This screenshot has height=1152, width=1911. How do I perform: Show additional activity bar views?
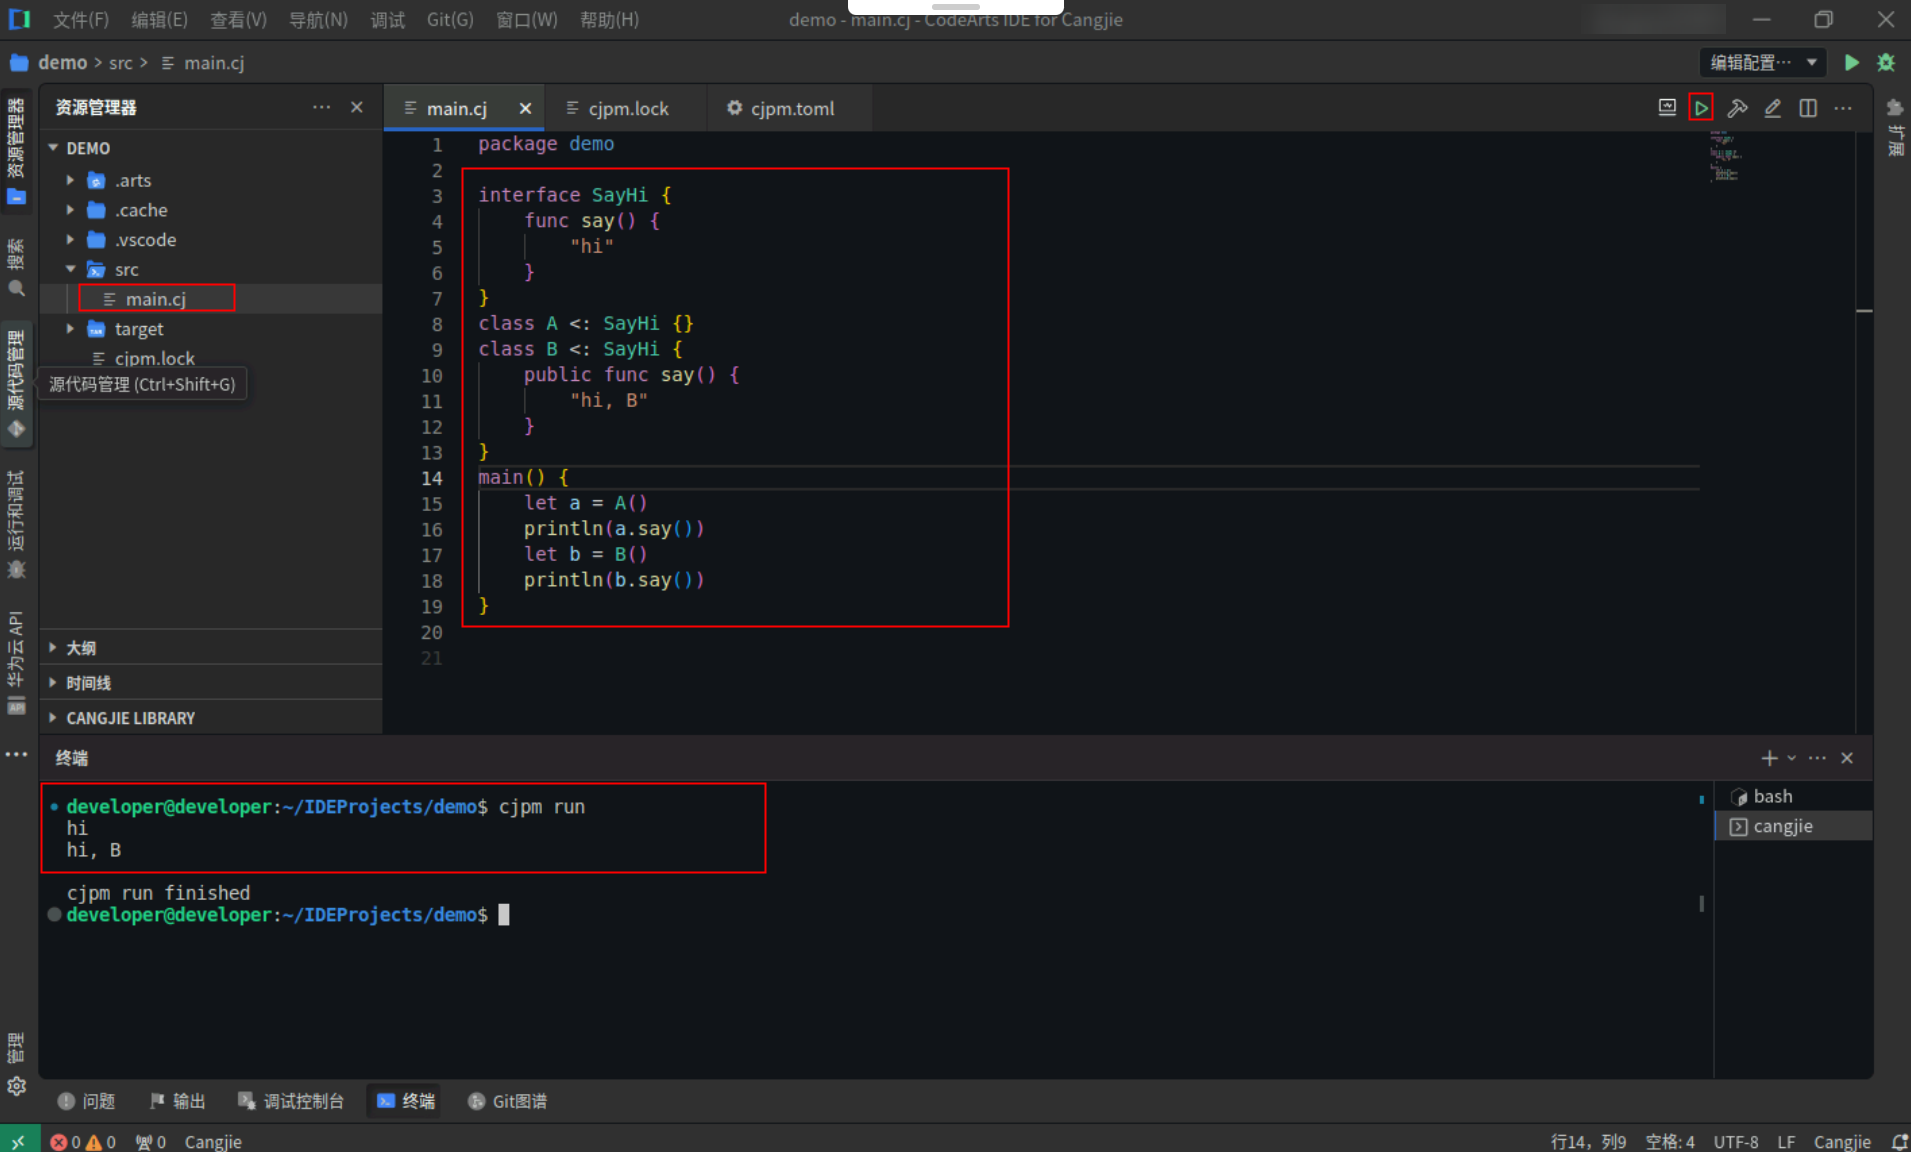pos(16,754)
